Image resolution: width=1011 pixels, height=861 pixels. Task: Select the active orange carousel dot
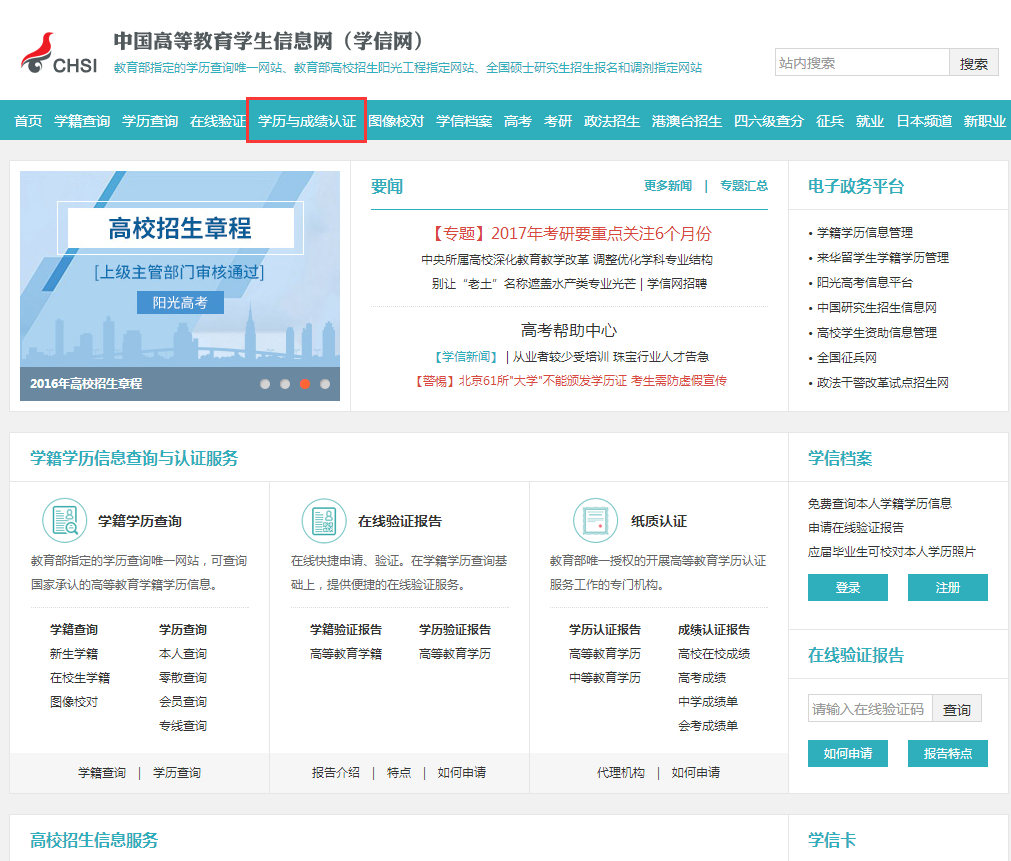tap(305, 384)
